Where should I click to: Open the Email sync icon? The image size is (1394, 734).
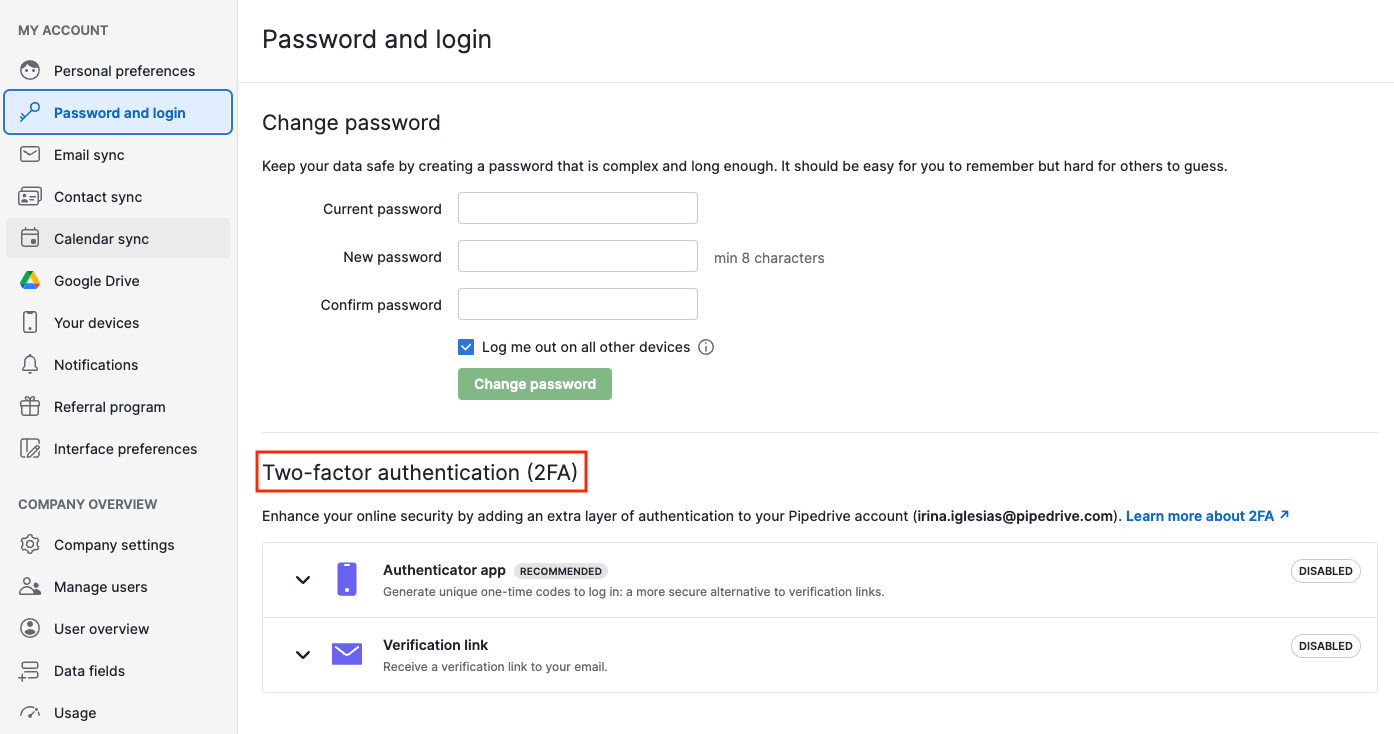29,154
